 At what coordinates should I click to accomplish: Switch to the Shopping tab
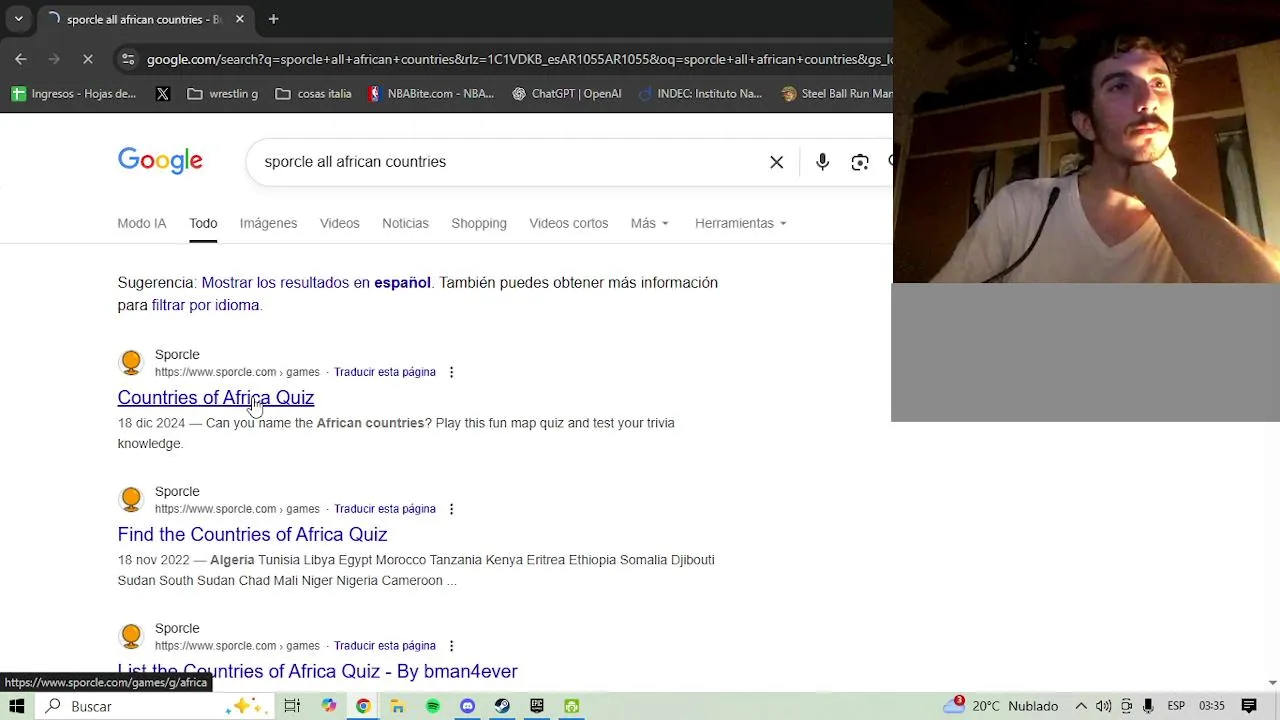point(479,223)
